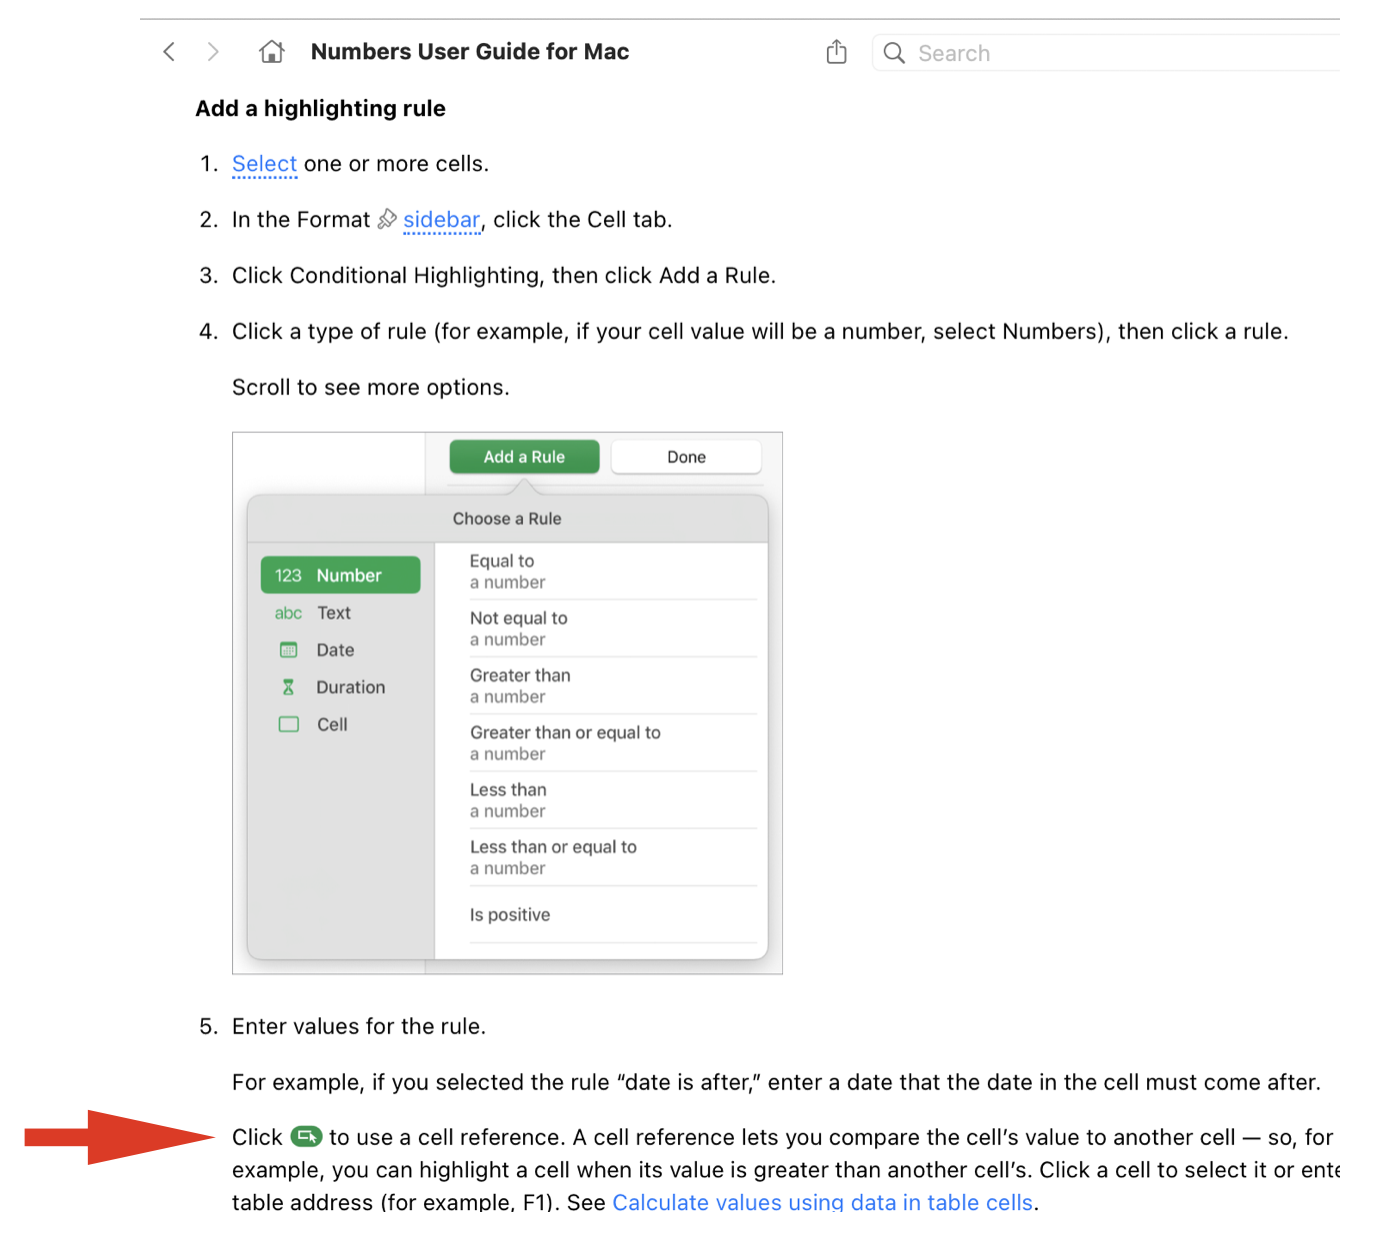The width and height of the screenshot is (1380, 1236).
Task: Click the calendar icon beside Date
Action: (x=288, y=650)
